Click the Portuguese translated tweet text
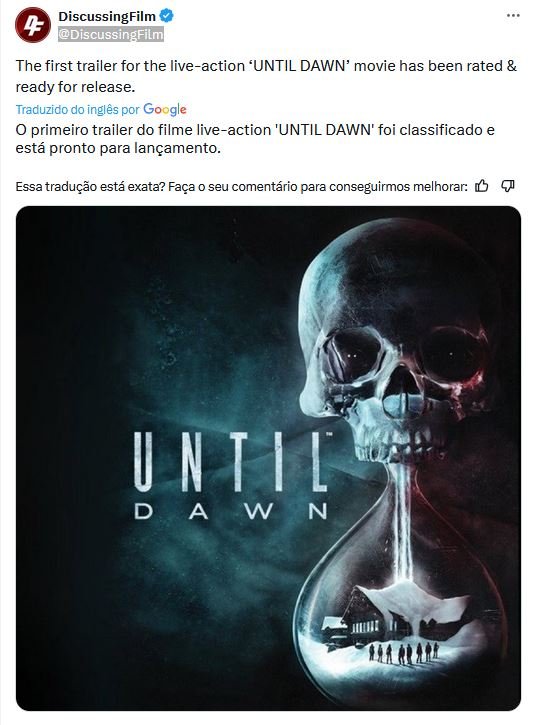 (255, 139)
